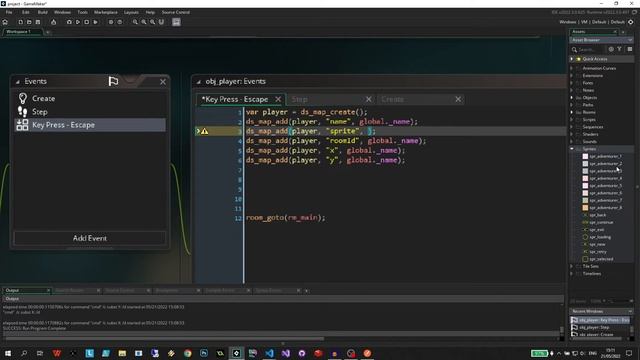Click the Open Project toolbar icon
640x360 pixels.
(x=29, y=22)
